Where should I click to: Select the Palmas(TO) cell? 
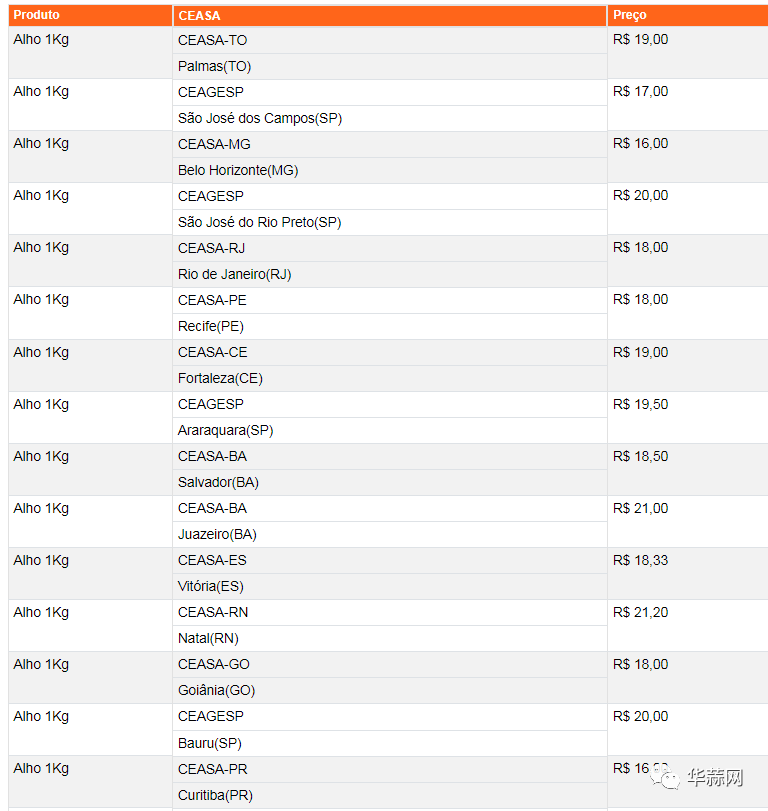[390, 66]
